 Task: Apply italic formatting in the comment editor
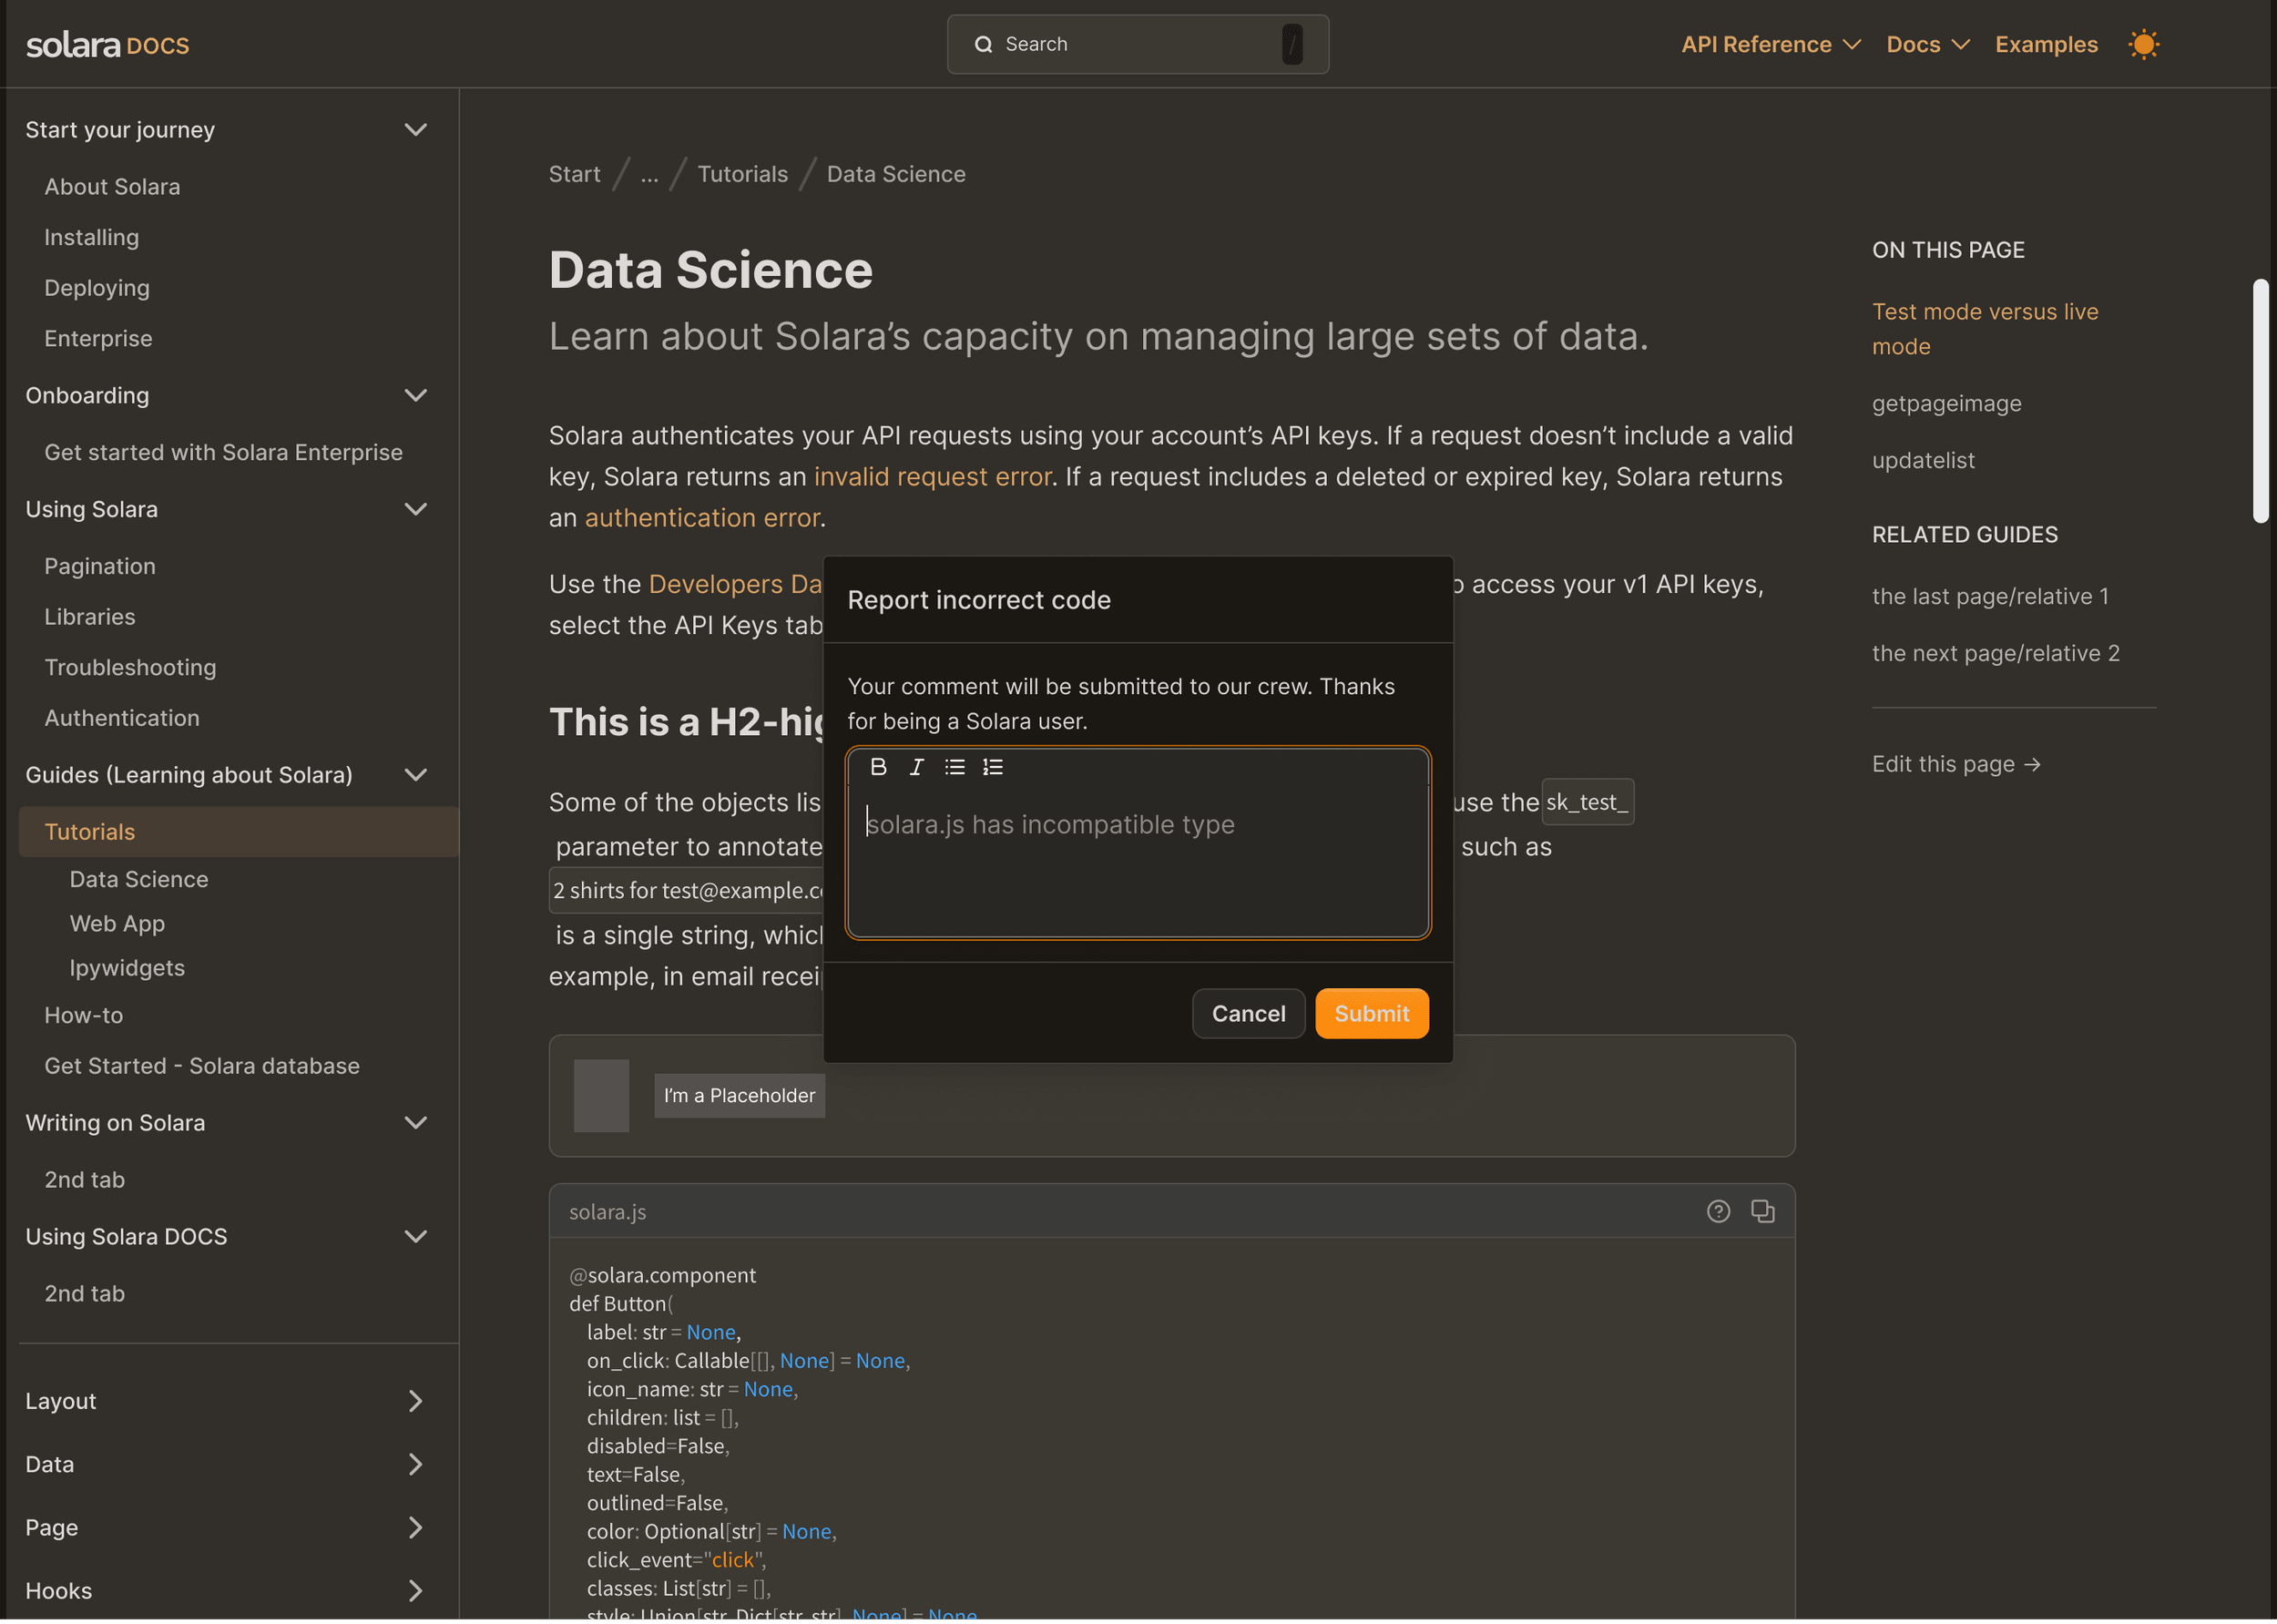click(916, 767)
